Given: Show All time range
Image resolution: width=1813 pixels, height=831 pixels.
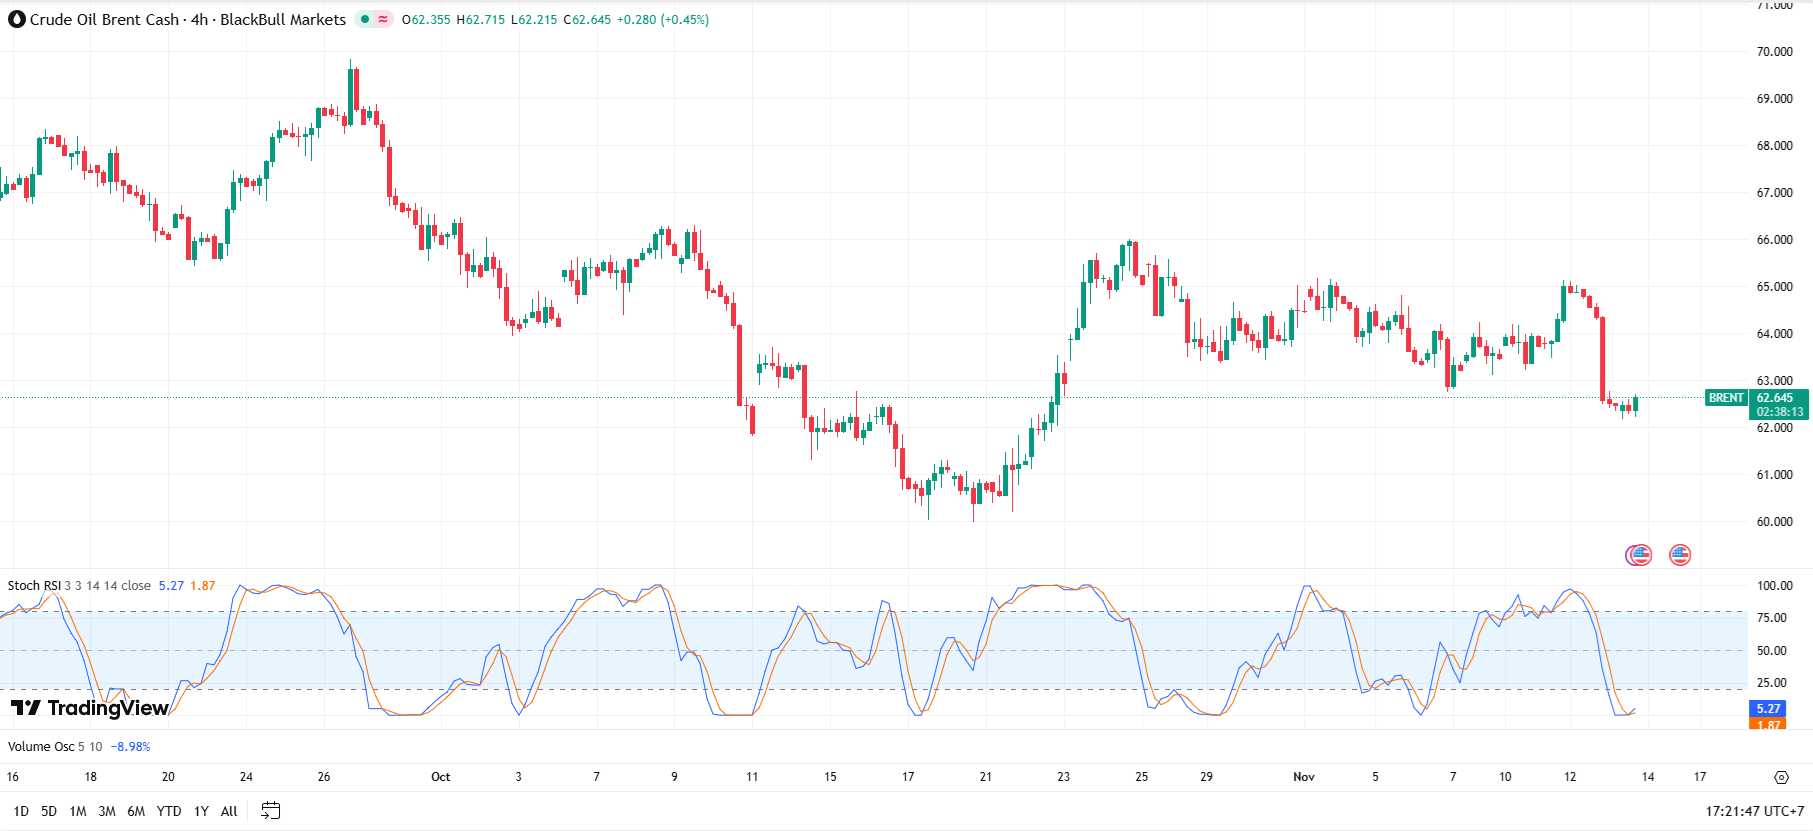Looking at the screenshot, I should [x=229, y=811].
